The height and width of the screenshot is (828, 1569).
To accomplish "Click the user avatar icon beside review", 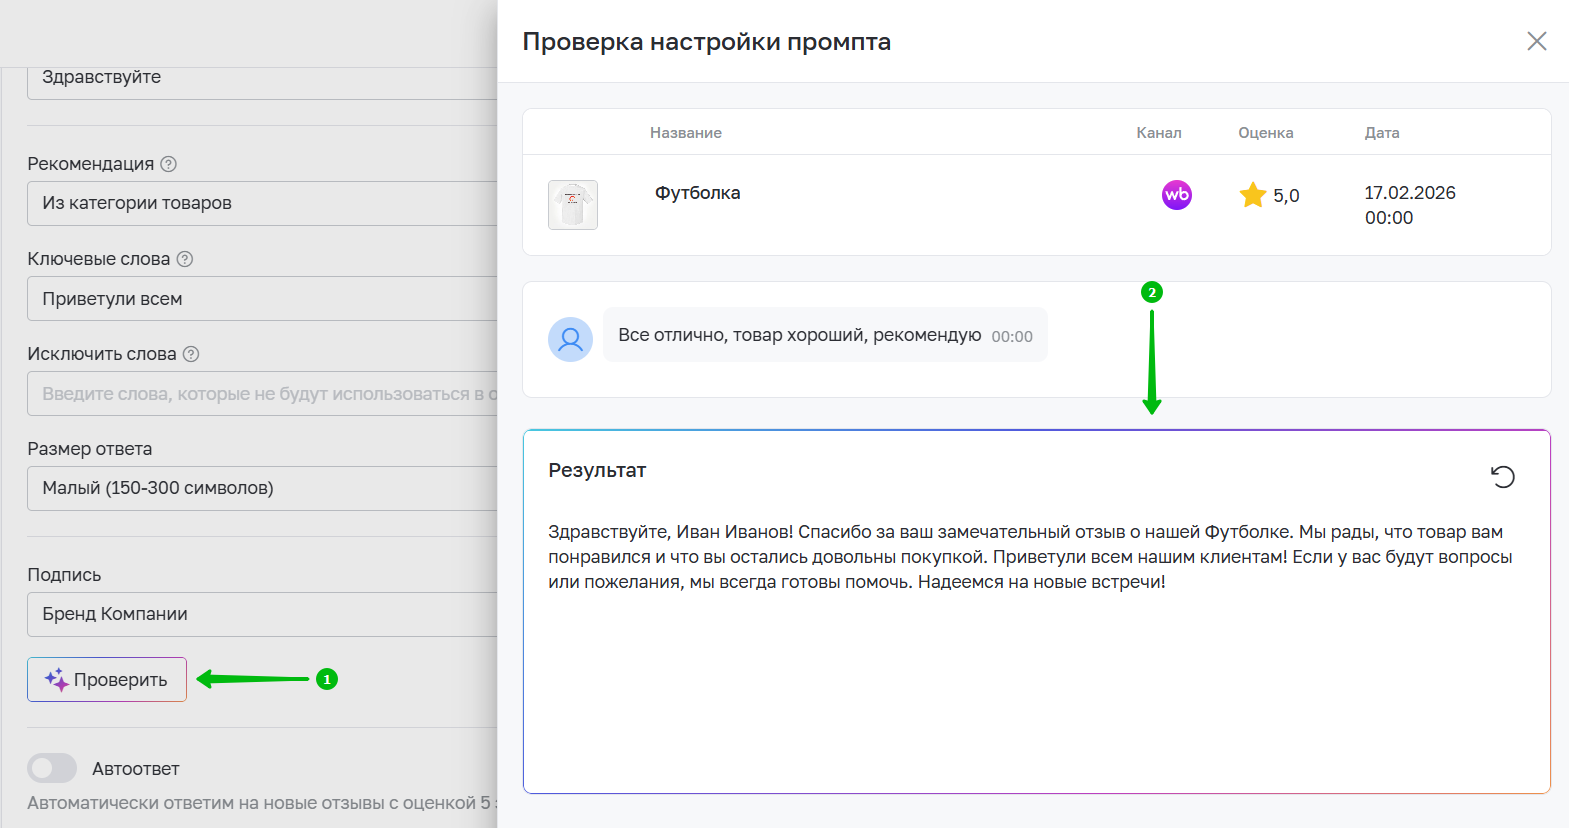I will (570, 340).
